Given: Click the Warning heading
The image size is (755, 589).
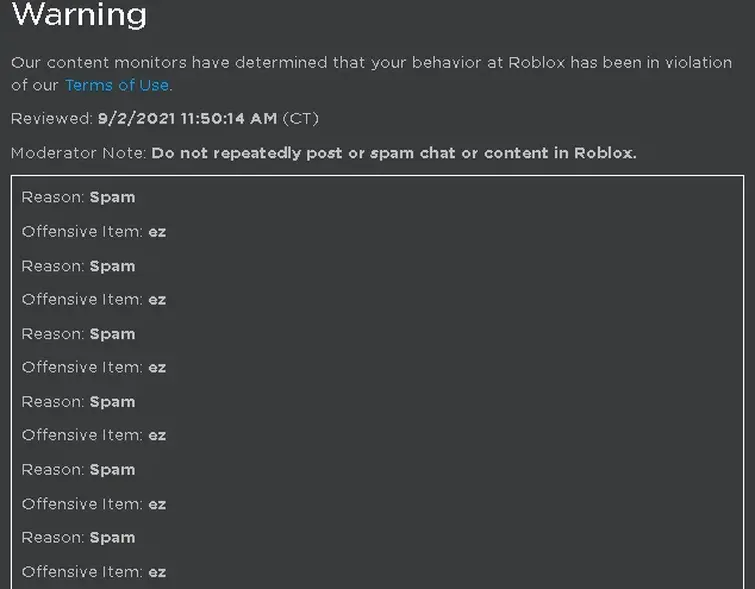Looking at the screenshot, I should pos(79,15).
